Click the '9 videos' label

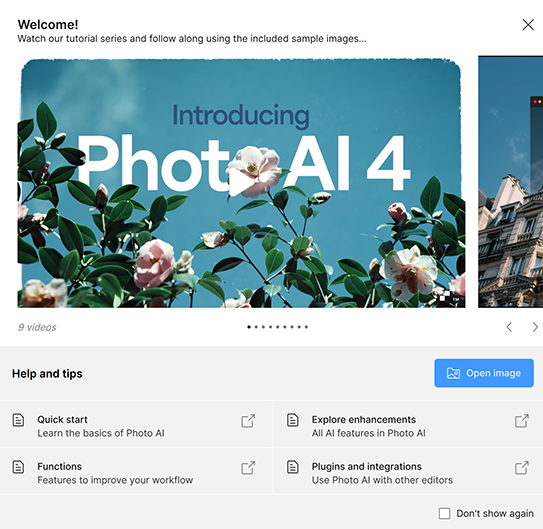37,327
